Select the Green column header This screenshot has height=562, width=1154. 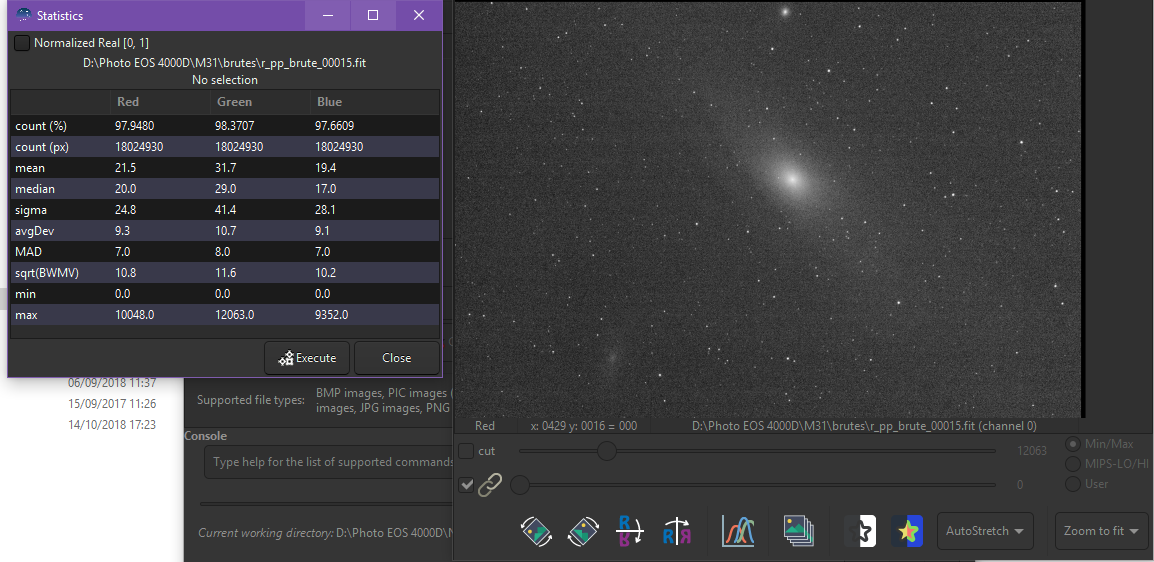point(234,102)
